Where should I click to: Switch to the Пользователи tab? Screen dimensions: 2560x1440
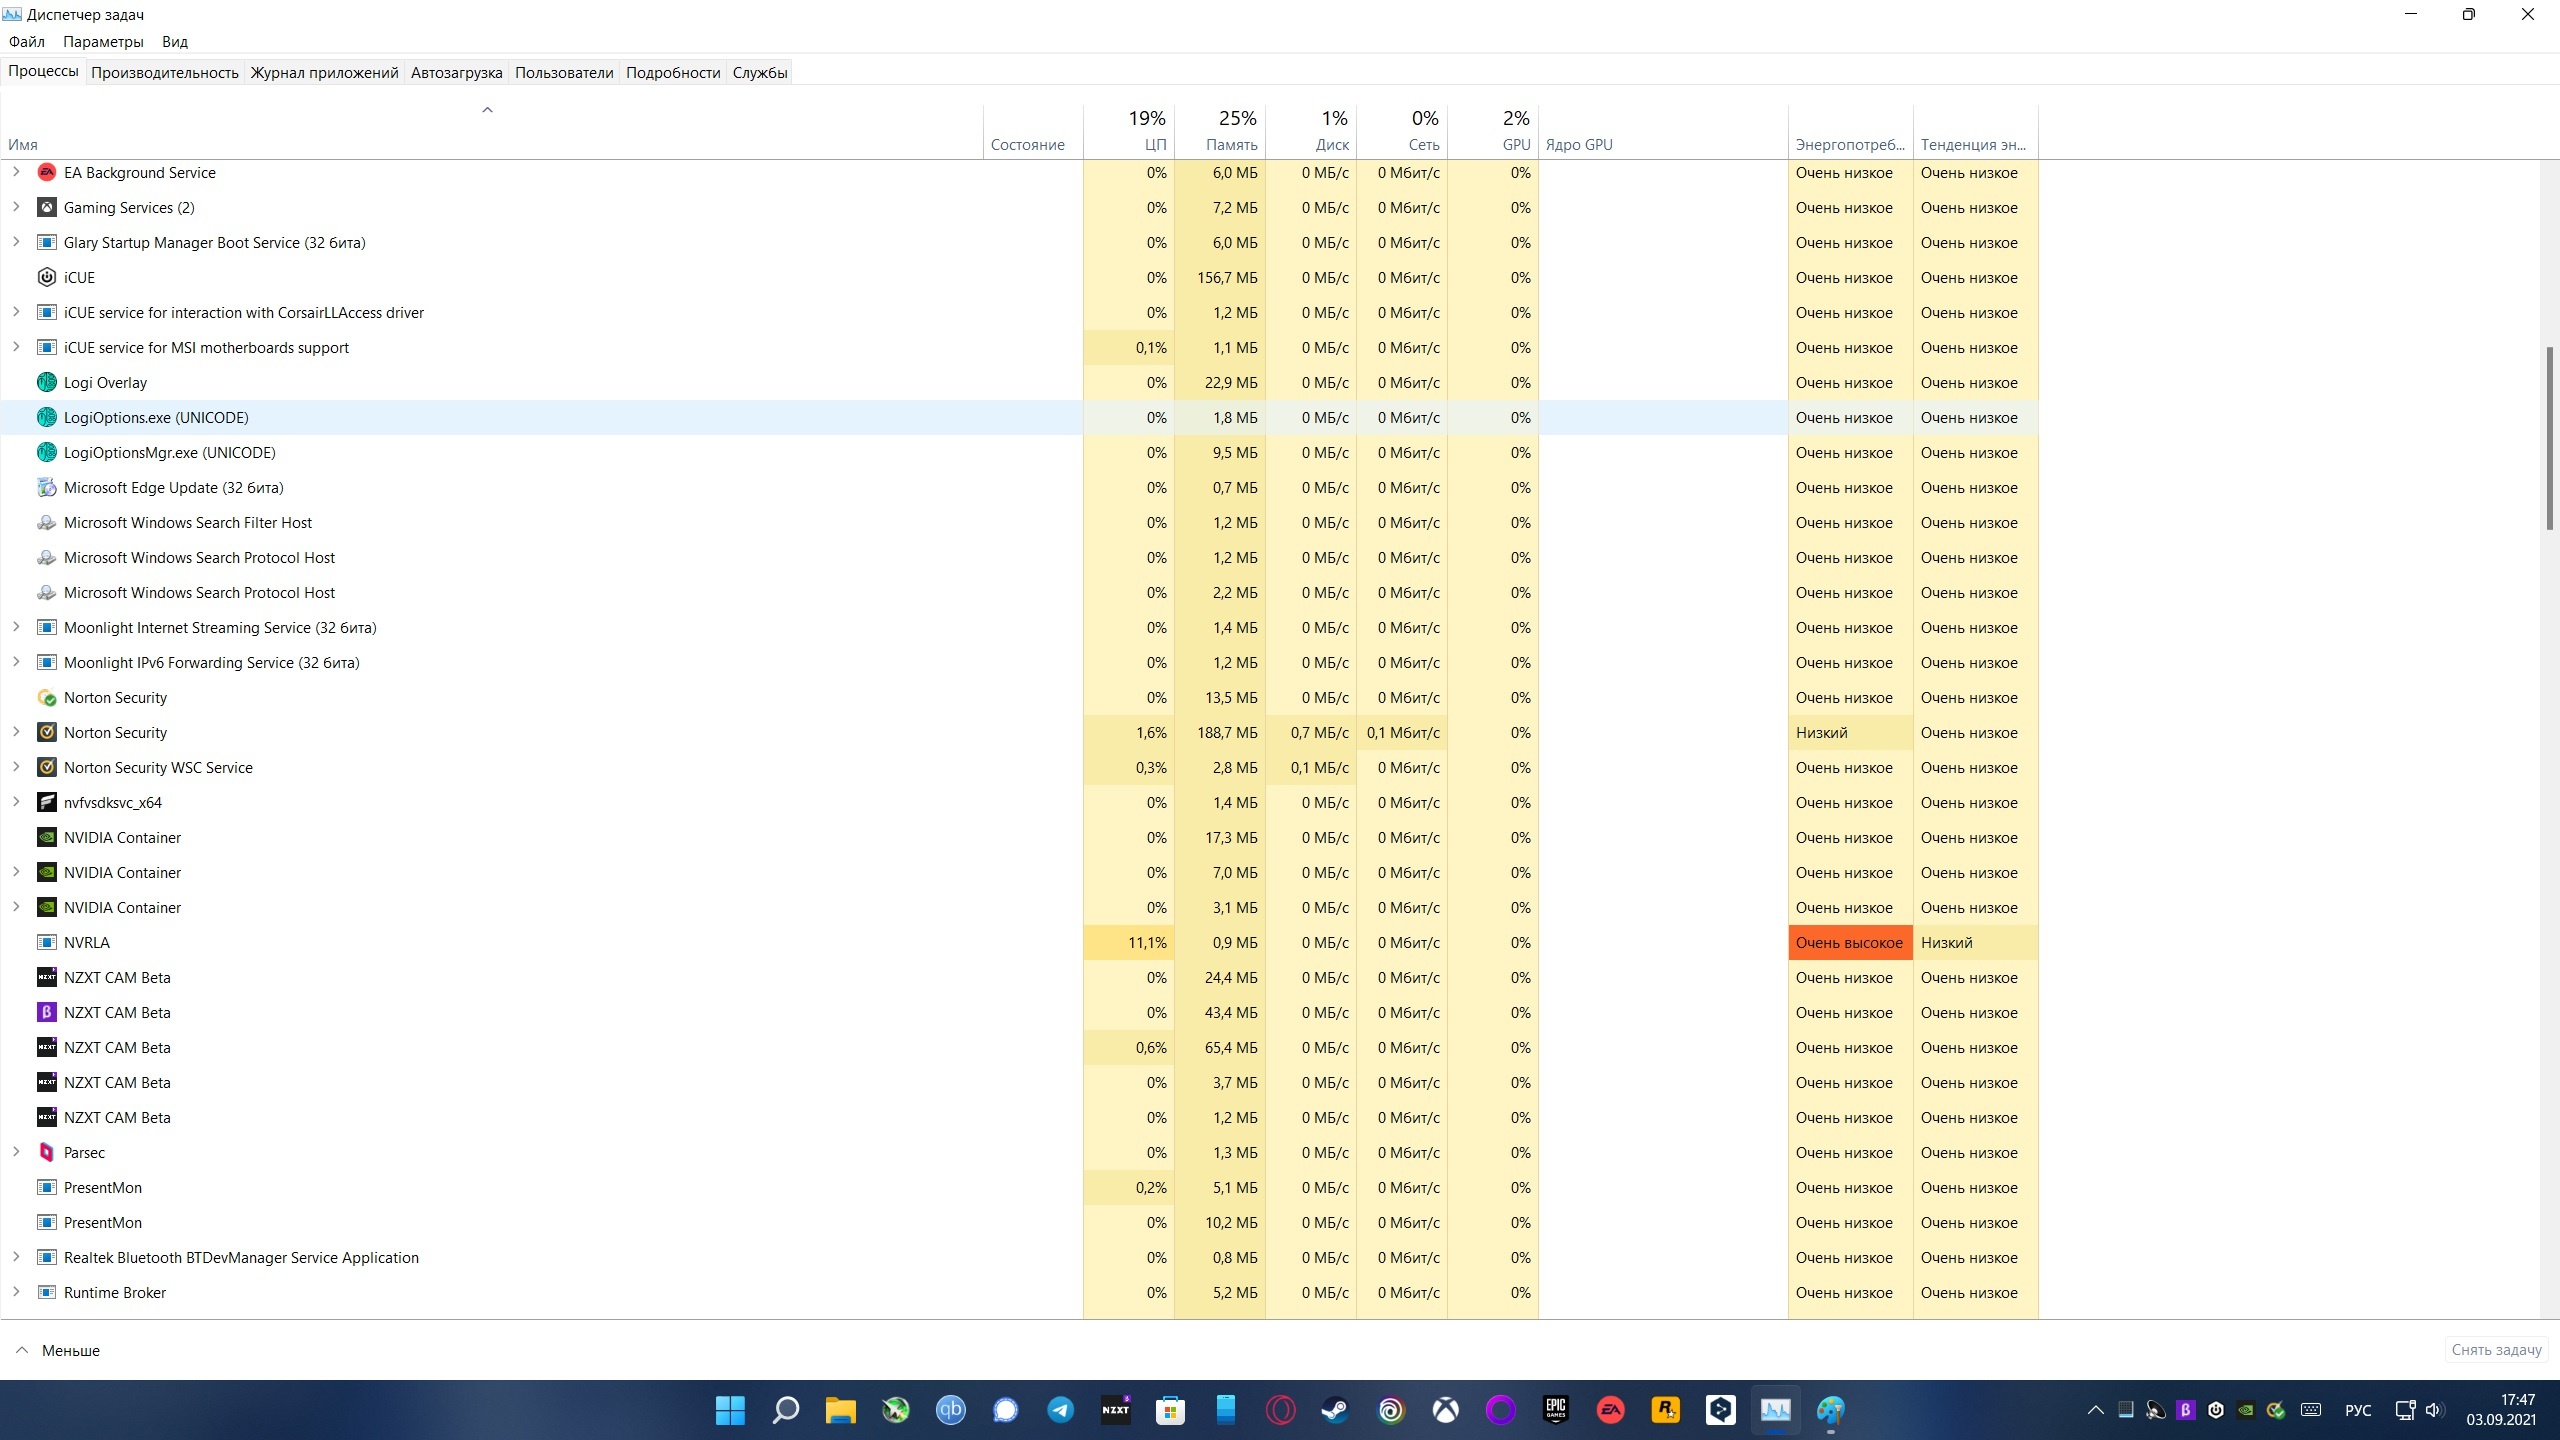tap(564, 72)
